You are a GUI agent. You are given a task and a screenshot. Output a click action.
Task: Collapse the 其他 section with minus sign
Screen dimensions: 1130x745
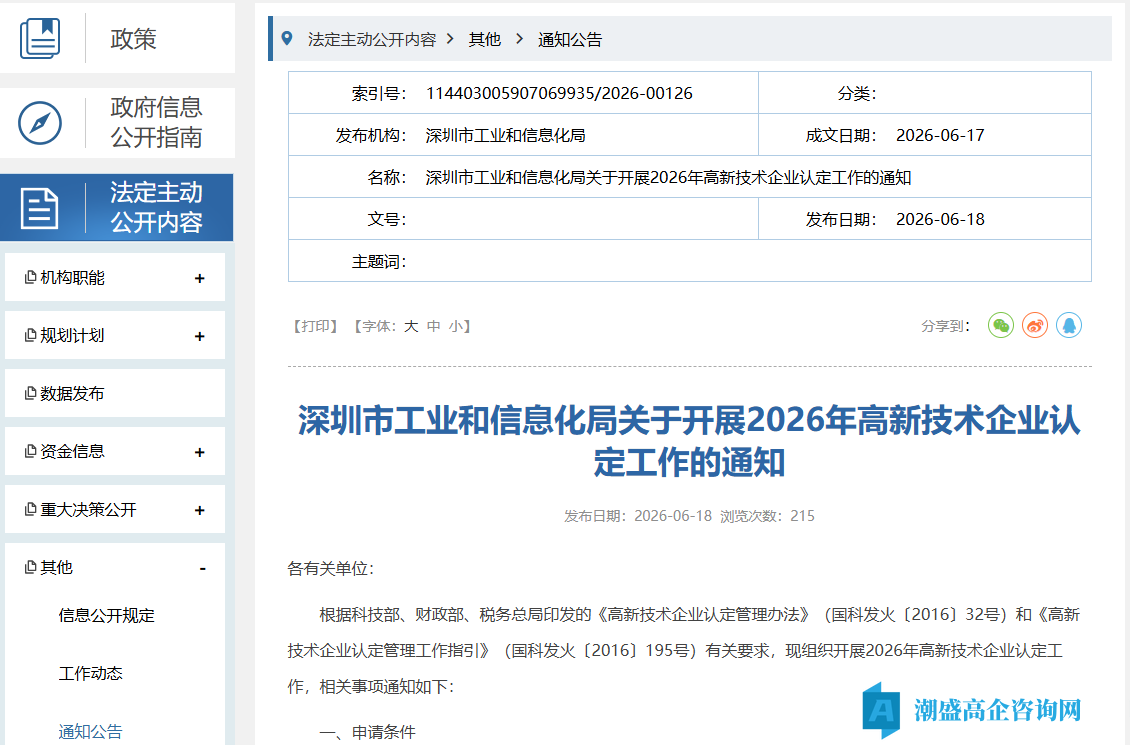pos(203,568)
